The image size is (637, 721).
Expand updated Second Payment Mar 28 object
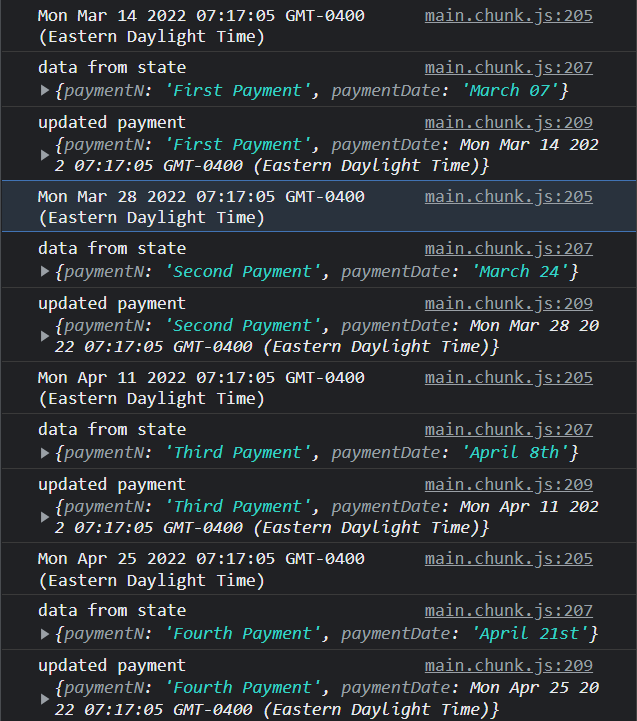pyautogui.click(x=45, y=336)
